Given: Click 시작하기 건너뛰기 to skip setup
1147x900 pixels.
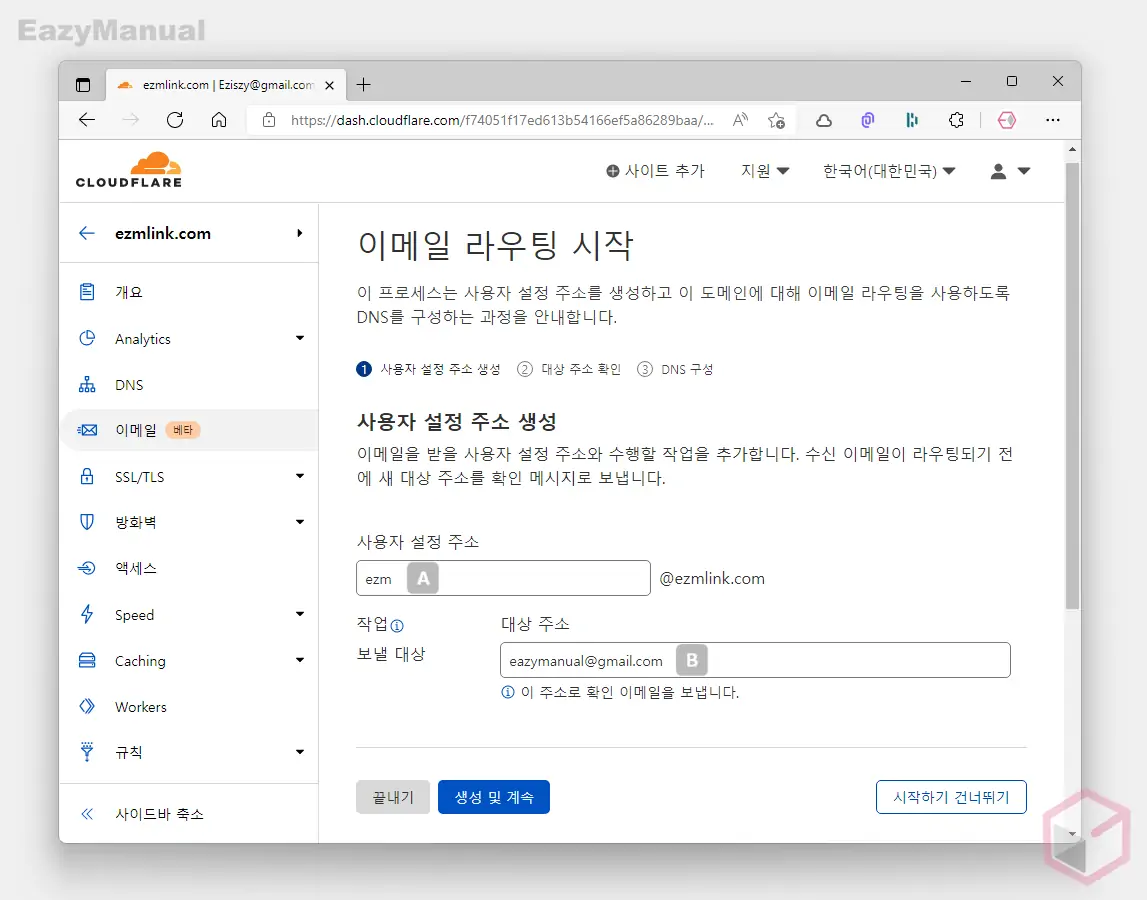Looking at the screenshot, I should (950, 797).
